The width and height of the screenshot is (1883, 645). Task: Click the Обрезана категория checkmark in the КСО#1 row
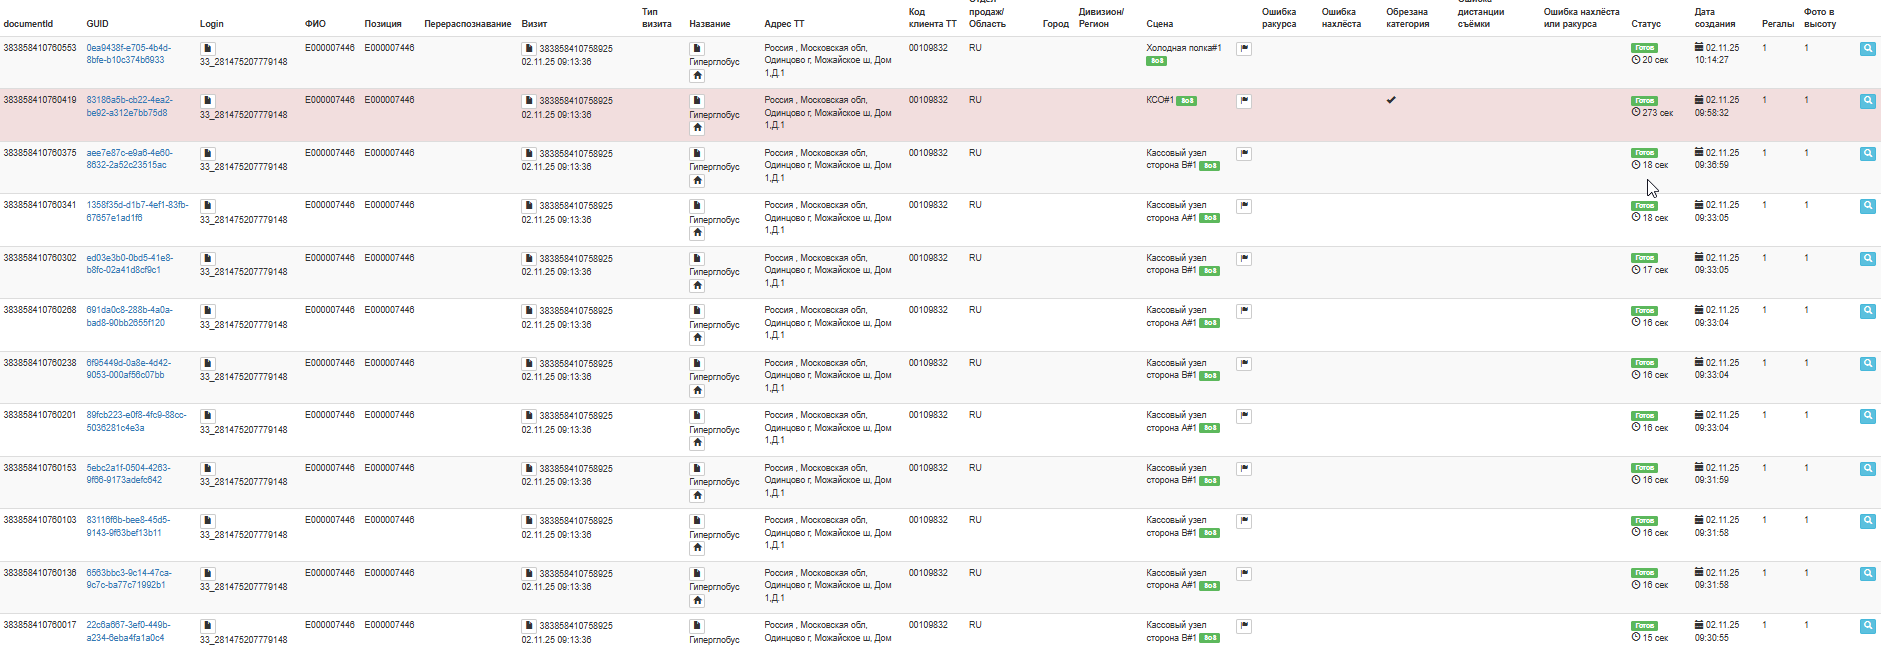tap(1391, 100)
